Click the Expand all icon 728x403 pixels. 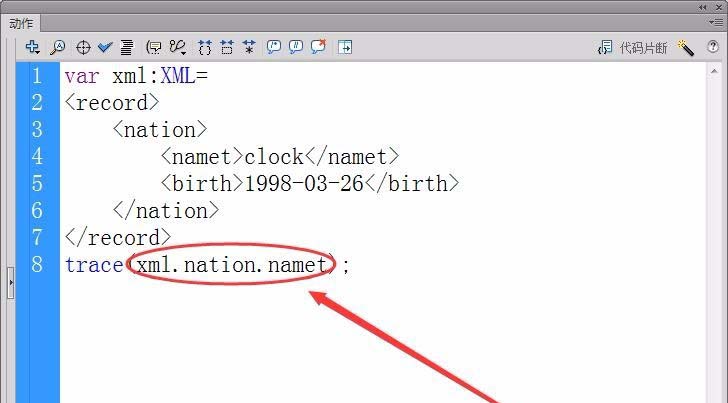point(249,47)
